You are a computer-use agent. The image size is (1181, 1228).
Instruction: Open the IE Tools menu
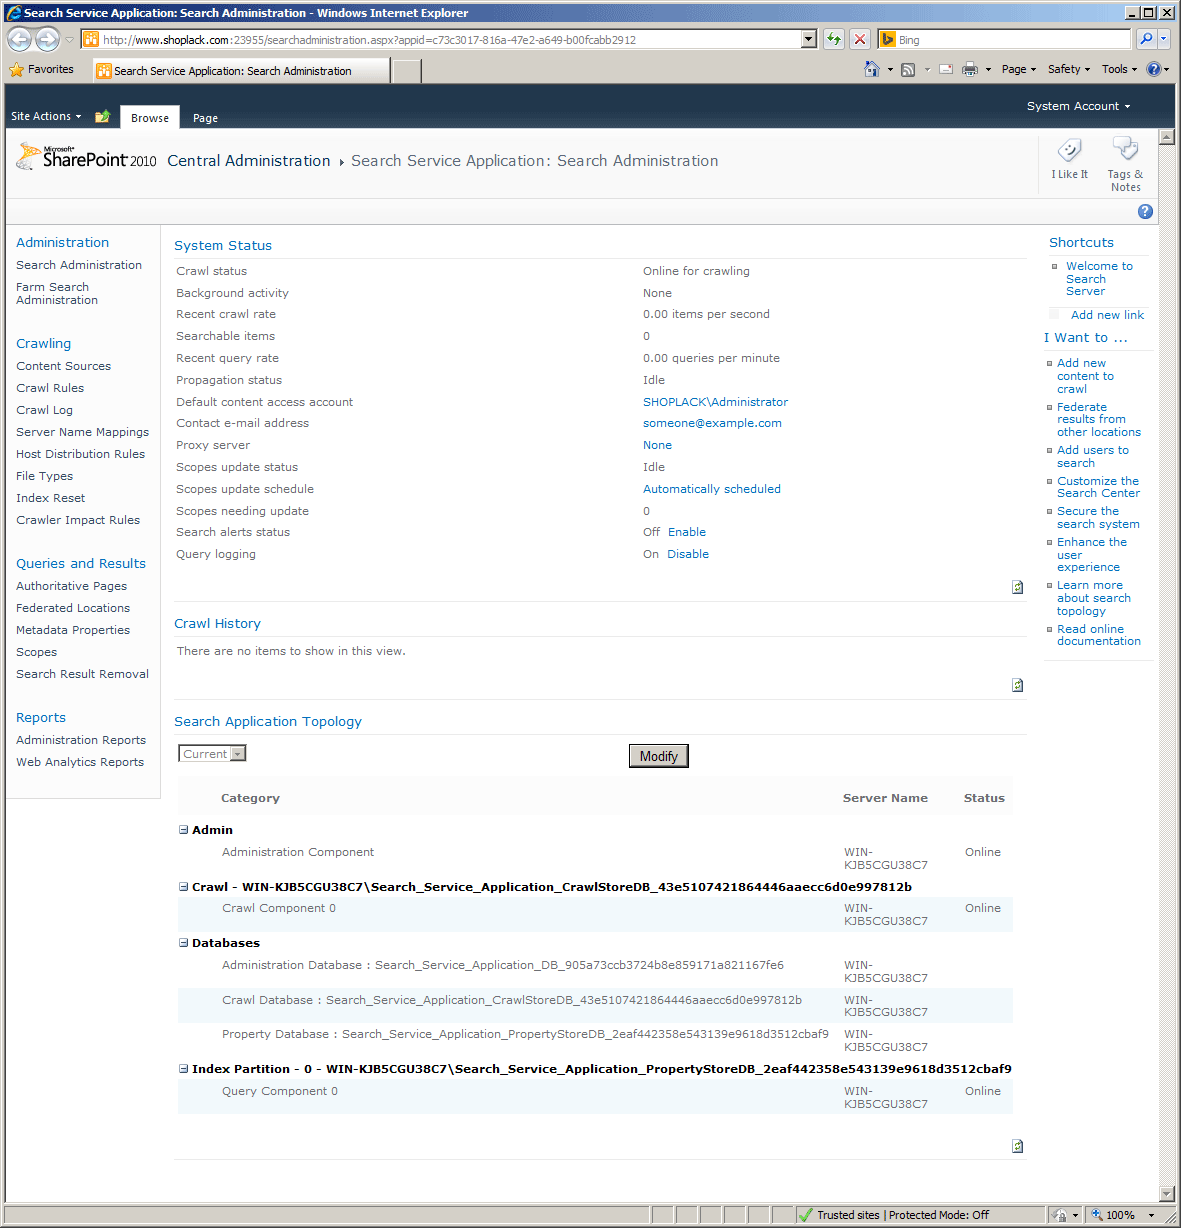pos(1119,69)
